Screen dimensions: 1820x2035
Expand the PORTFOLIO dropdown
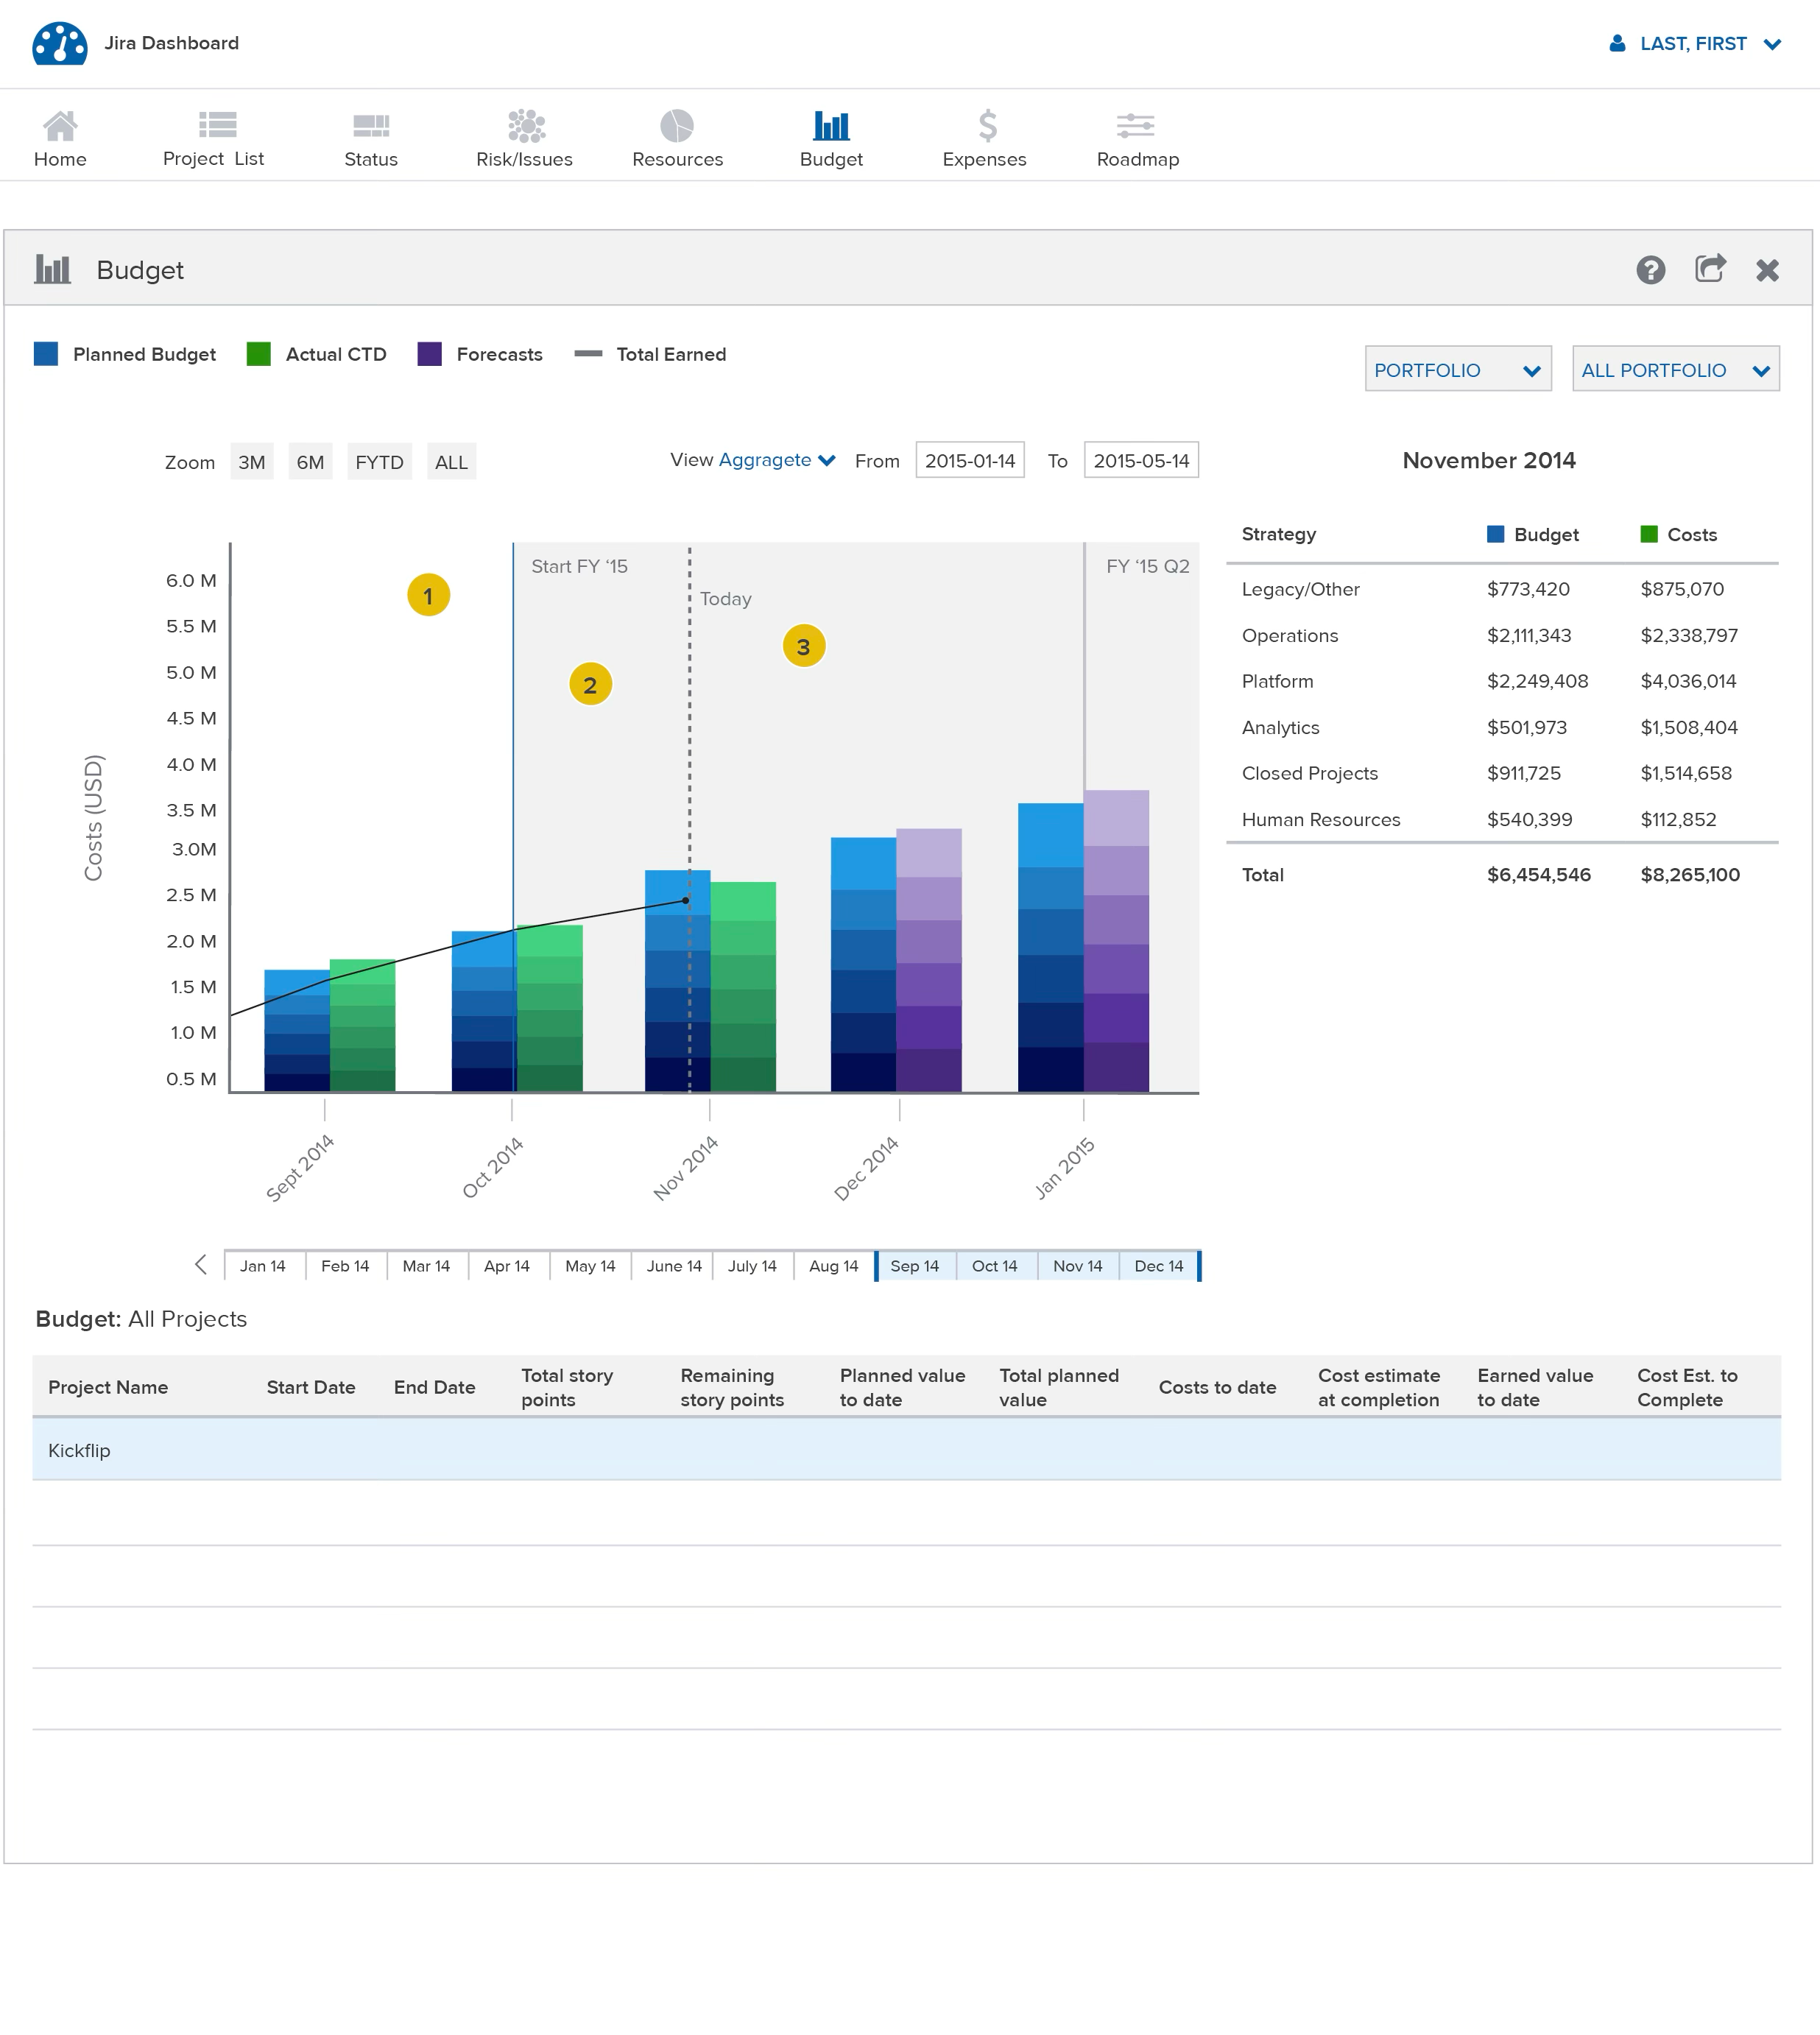click(x=1457, y=370)
